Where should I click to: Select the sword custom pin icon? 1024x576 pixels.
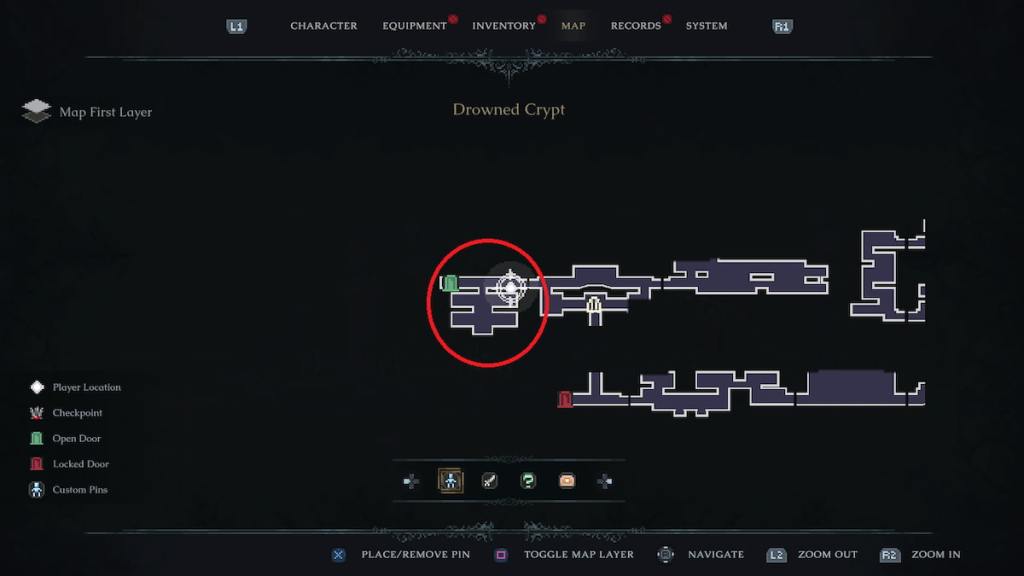pyautogui.click(x=489, y=481)
